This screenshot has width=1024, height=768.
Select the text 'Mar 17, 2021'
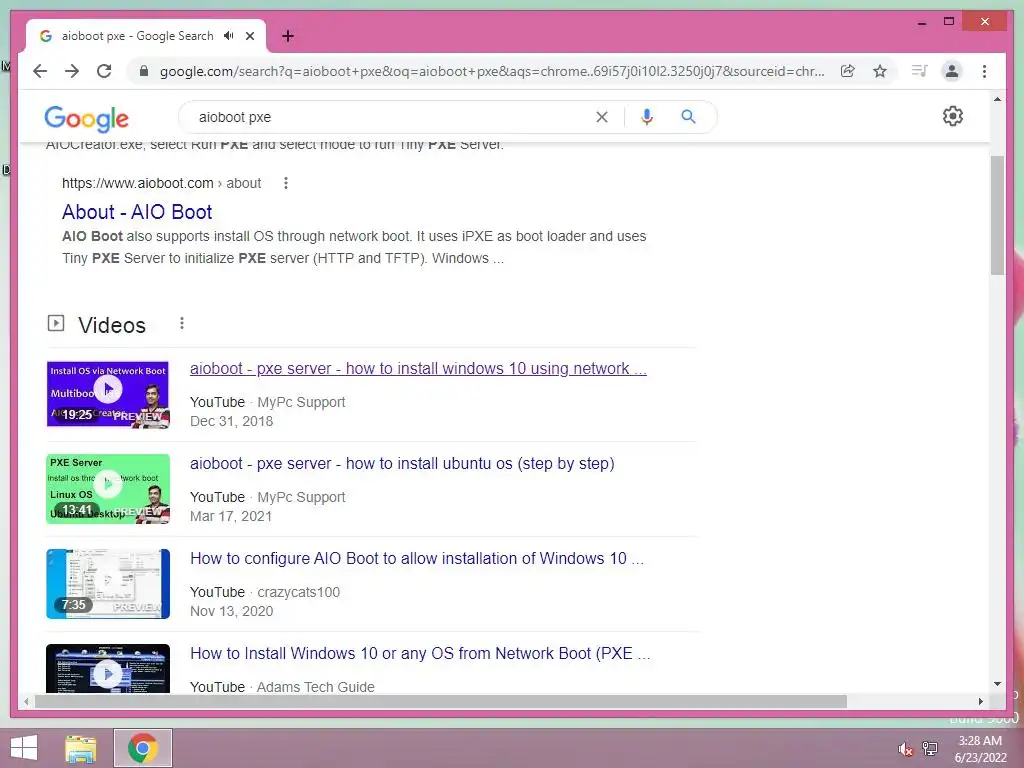pyautogui.click(x=231, y=516)
